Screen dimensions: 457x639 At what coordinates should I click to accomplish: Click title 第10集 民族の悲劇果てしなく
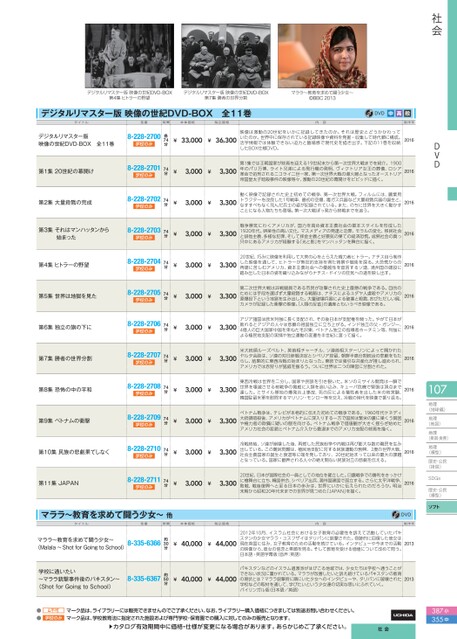[74, 452]
